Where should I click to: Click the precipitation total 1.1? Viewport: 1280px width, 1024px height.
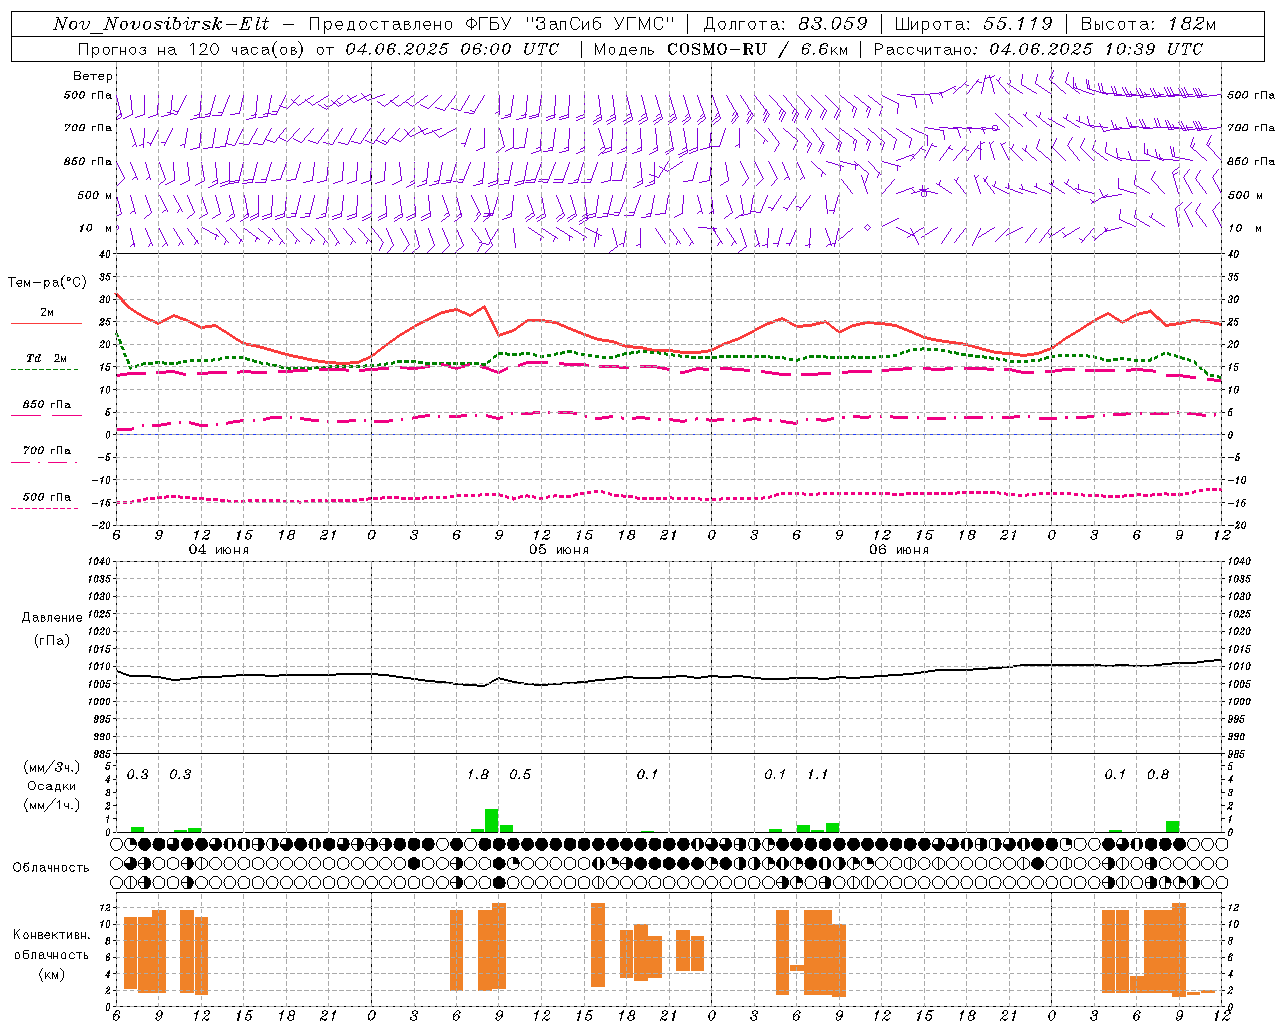(817, 774)
